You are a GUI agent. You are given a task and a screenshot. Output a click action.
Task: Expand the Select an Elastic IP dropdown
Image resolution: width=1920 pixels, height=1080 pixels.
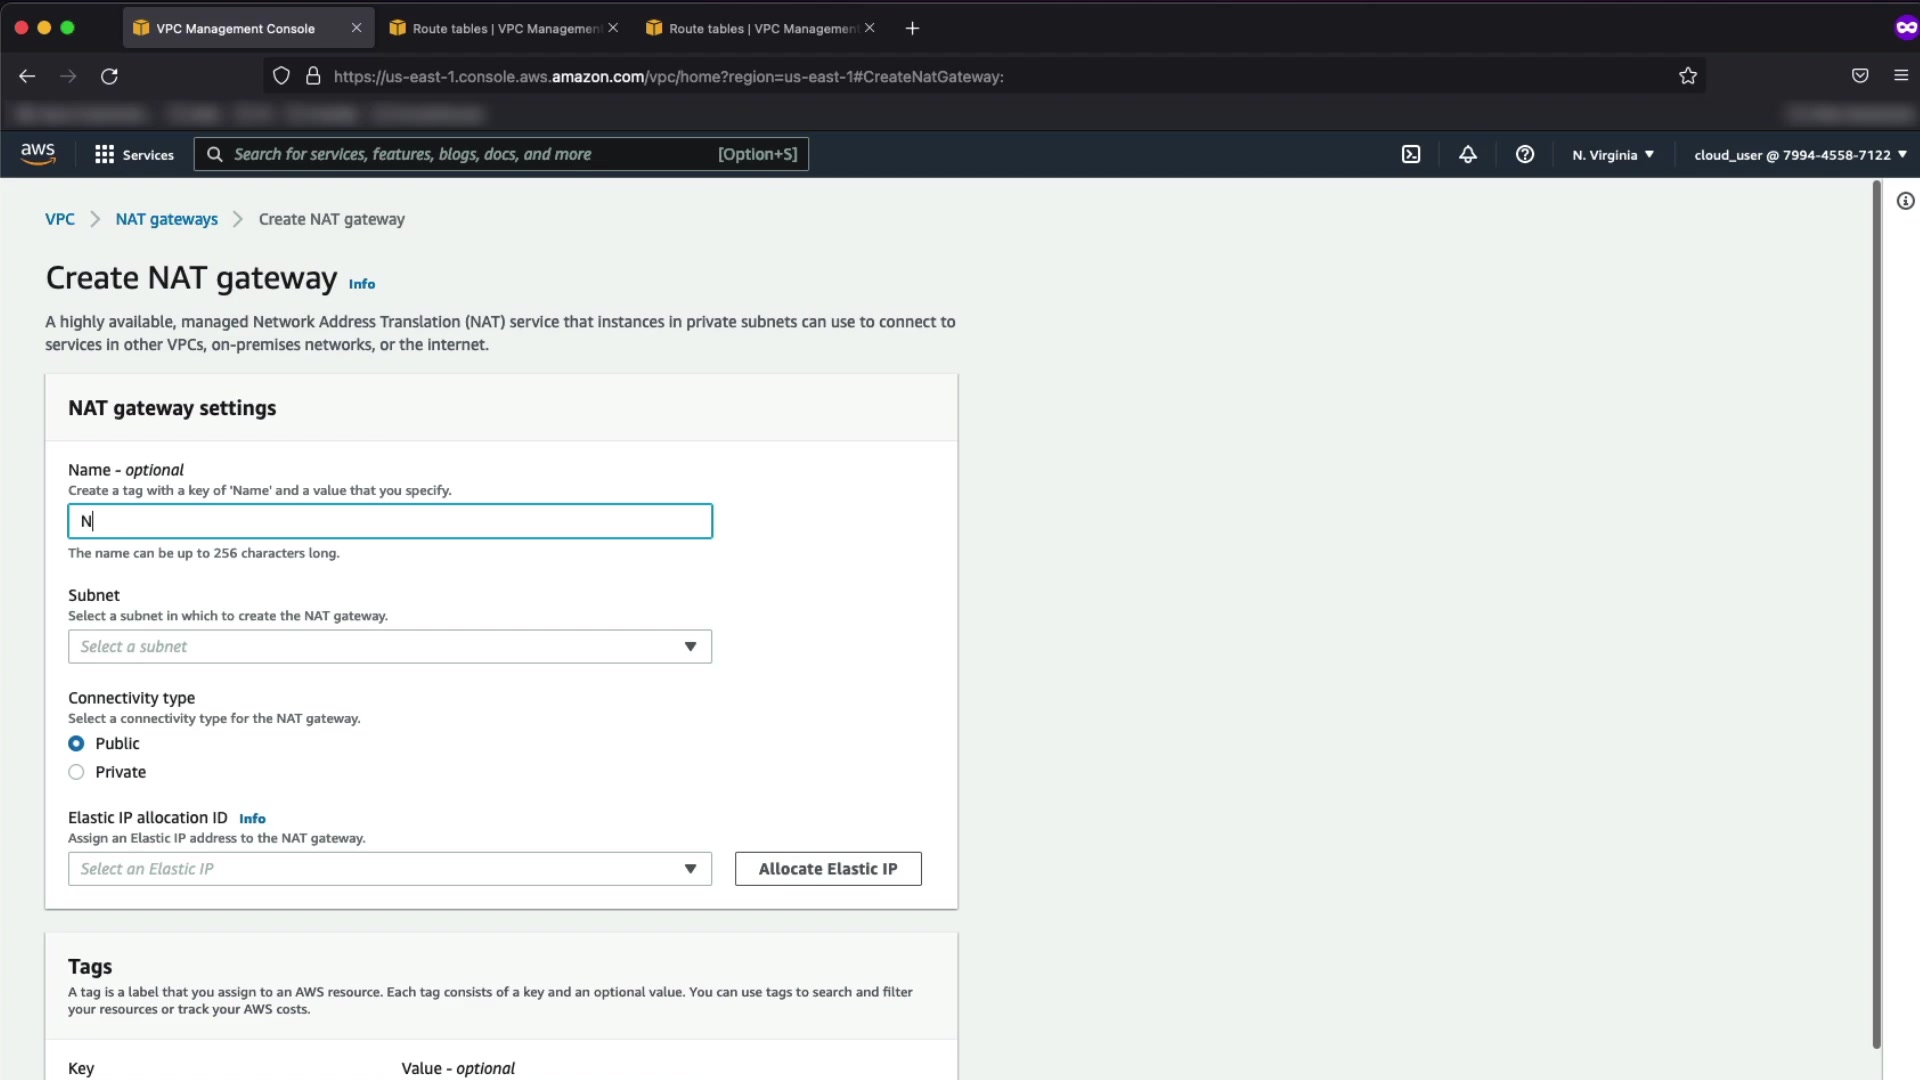pos(389,869)
